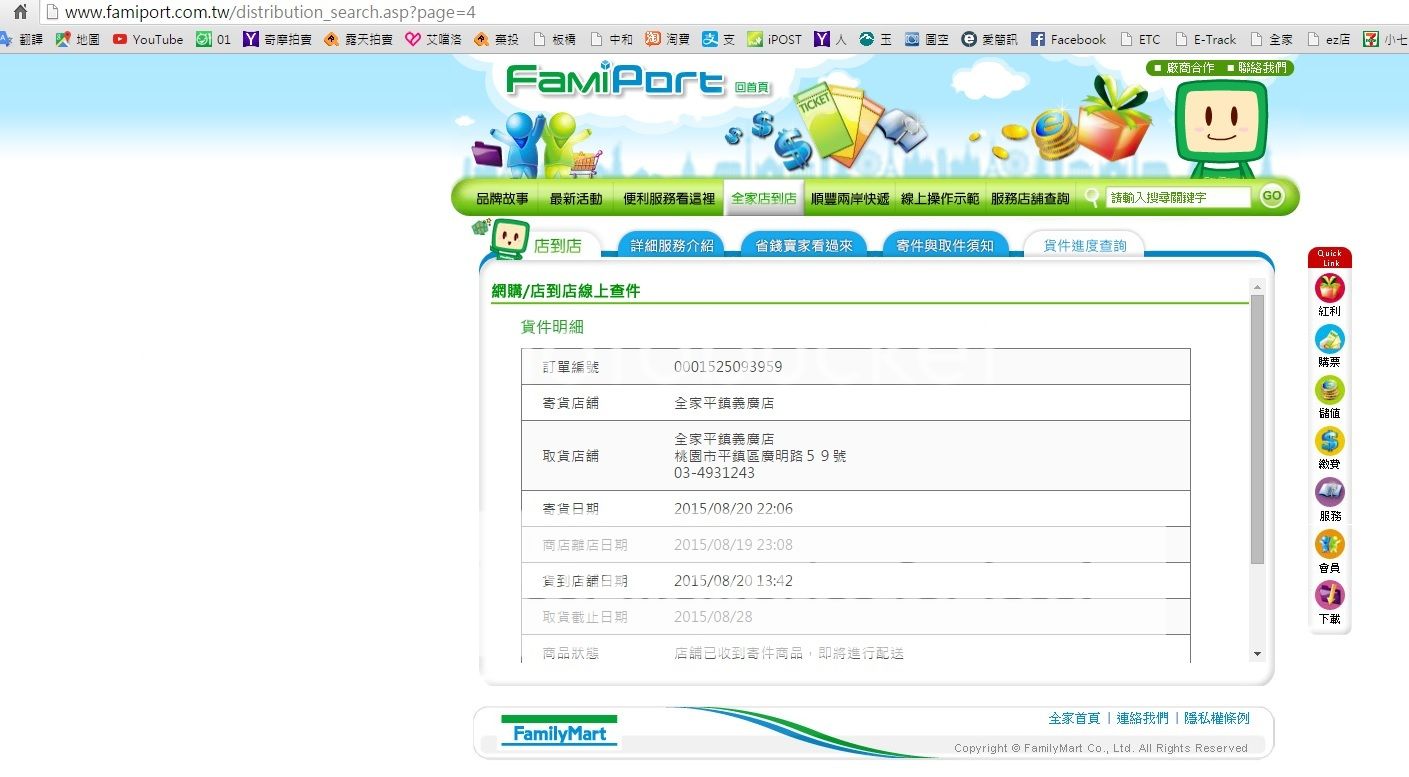The image size is (1409, 777).
Task: Click the 紅利 quick link icon
Action: [1329, 289]
